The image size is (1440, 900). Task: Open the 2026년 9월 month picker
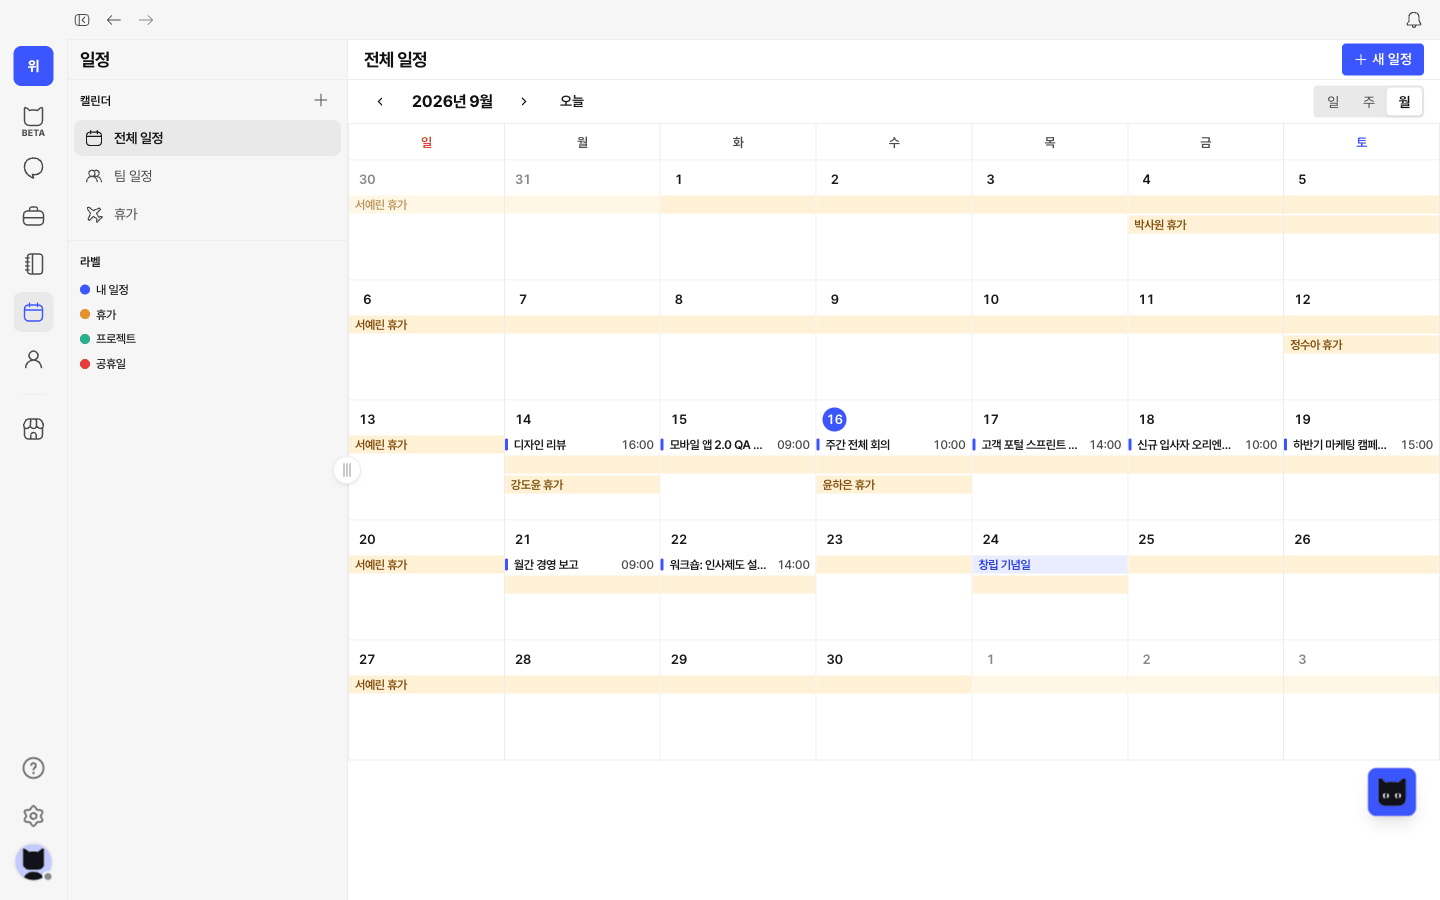pyautogui.click(x=452, y=101)
